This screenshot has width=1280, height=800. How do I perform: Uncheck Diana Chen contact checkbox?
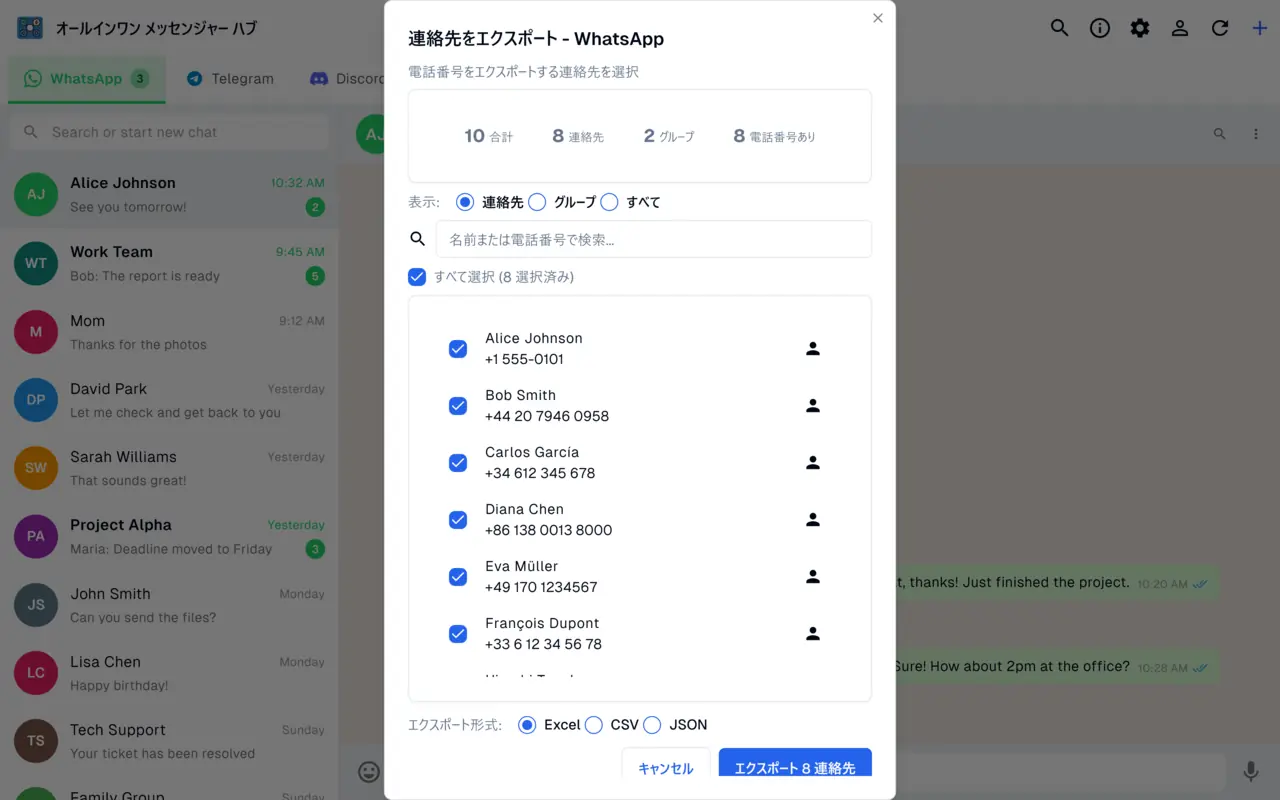click(x=458, y=520)
